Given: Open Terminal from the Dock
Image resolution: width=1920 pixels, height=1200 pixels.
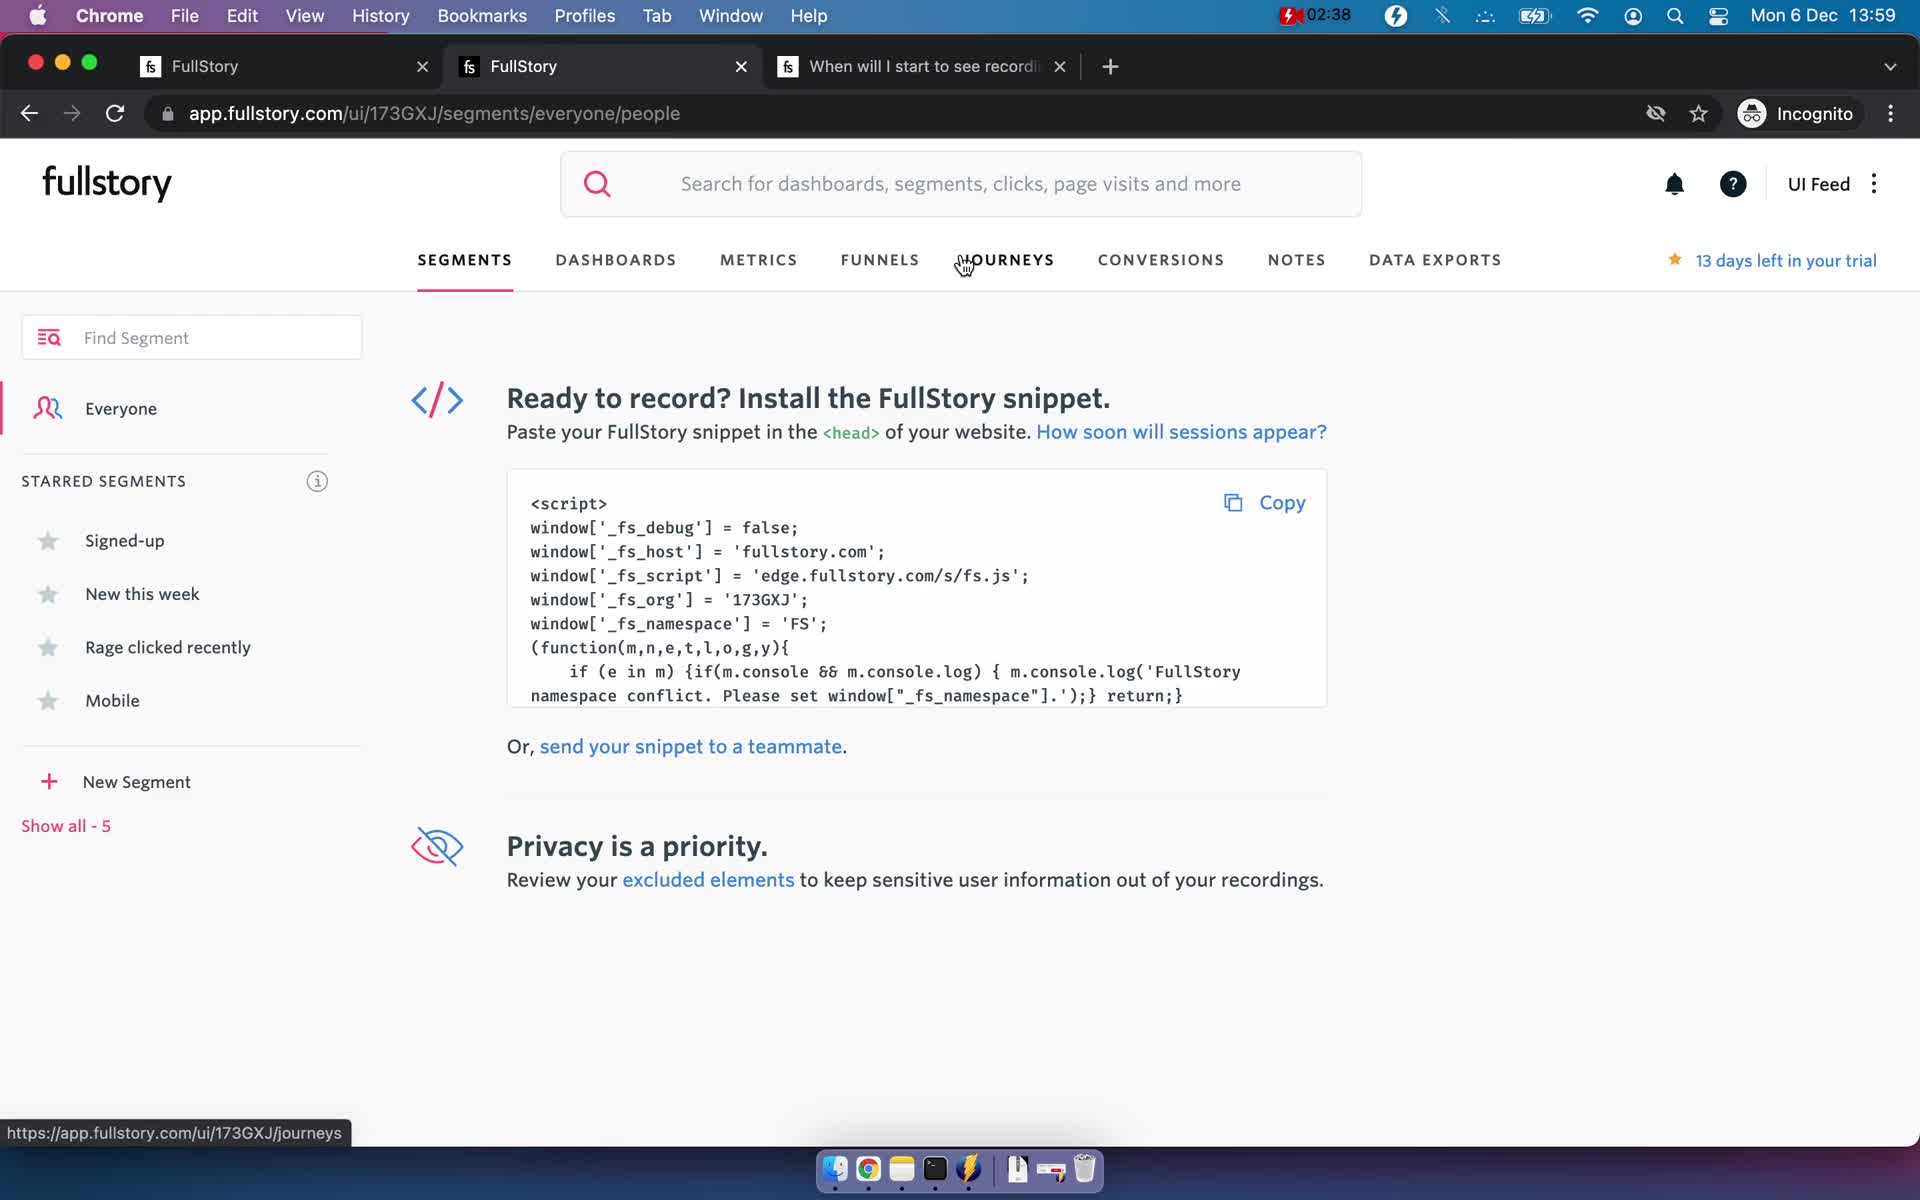Looking at the screenshot, I should (x=935, y=1169).
